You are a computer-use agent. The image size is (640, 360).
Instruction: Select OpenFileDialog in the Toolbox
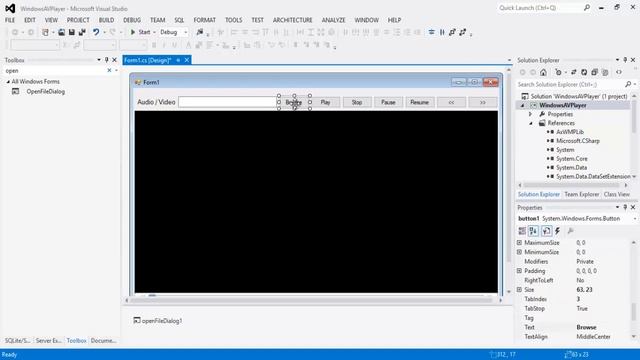point(46,91)
